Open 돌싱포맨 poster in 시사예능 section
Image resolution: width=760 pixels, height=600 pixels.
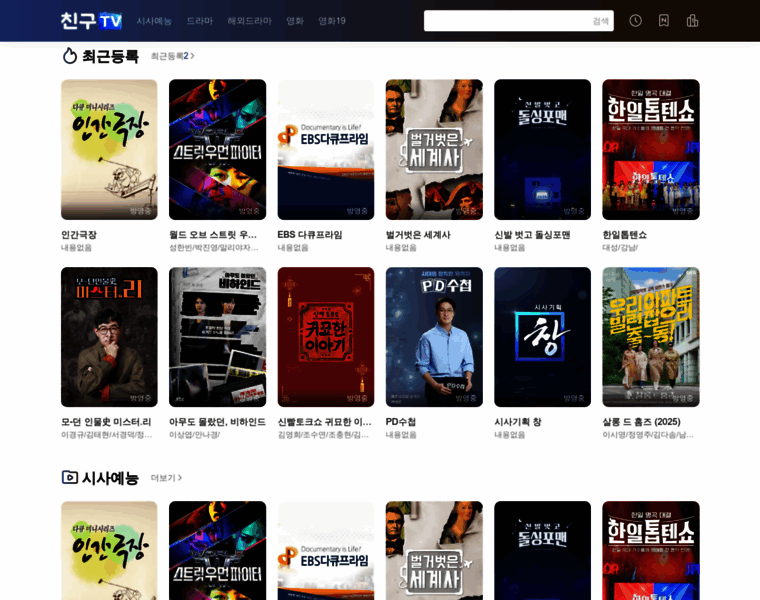tap(542, 551)
